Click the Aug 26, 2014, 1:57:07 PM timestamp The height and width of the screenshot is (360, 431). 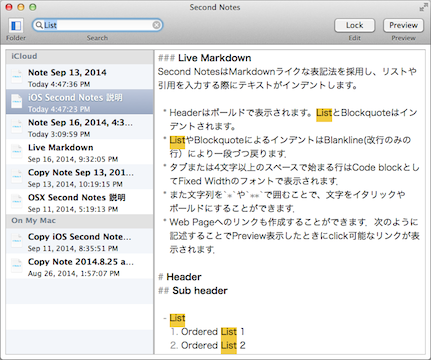tap(74, 274)
